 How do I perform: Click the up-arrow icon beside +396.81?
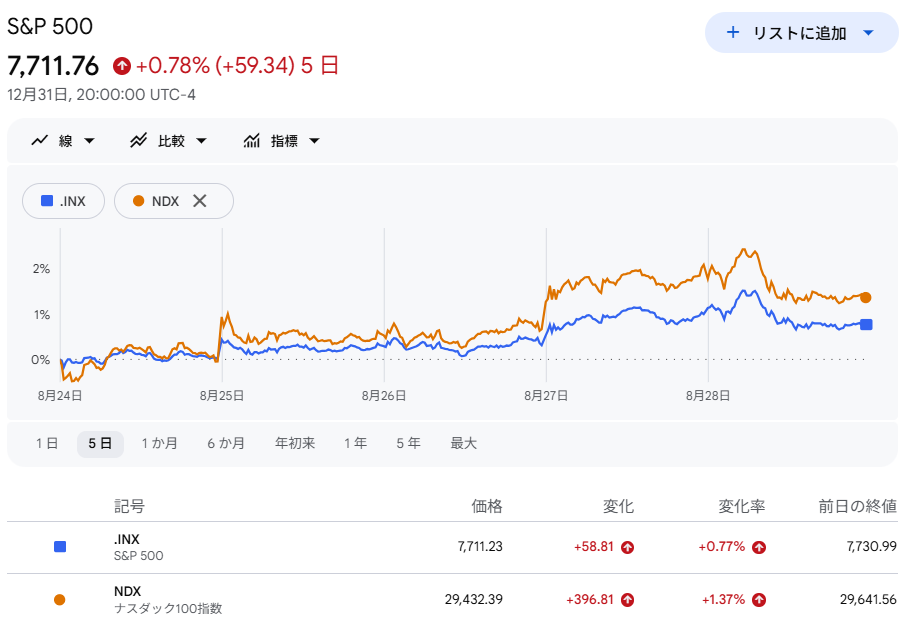pos(627,600)
